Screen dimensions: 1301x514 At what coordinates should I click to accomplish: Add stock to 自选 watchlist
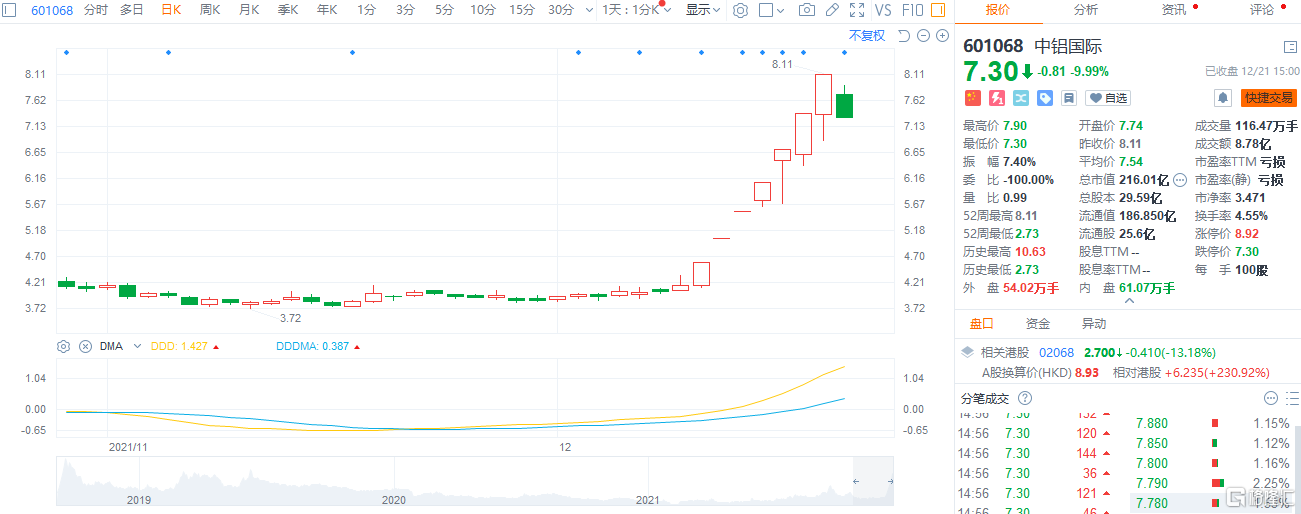click(x=1108, y=98)
